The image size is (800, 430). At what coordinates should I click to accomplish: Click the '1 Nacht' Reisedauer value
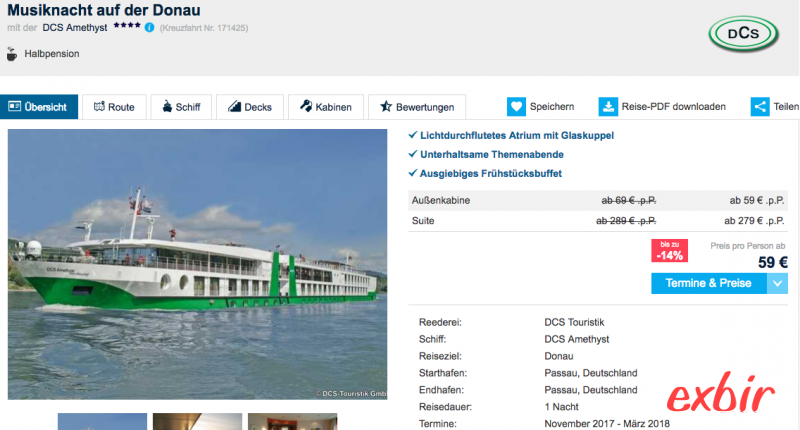(x=561, y=407)
